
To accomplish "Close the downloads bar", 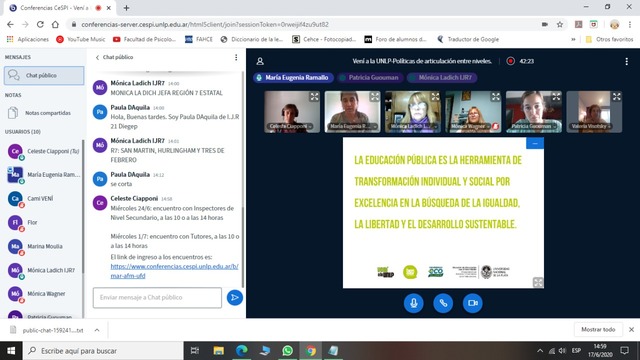I will click(x=631, y=329).
